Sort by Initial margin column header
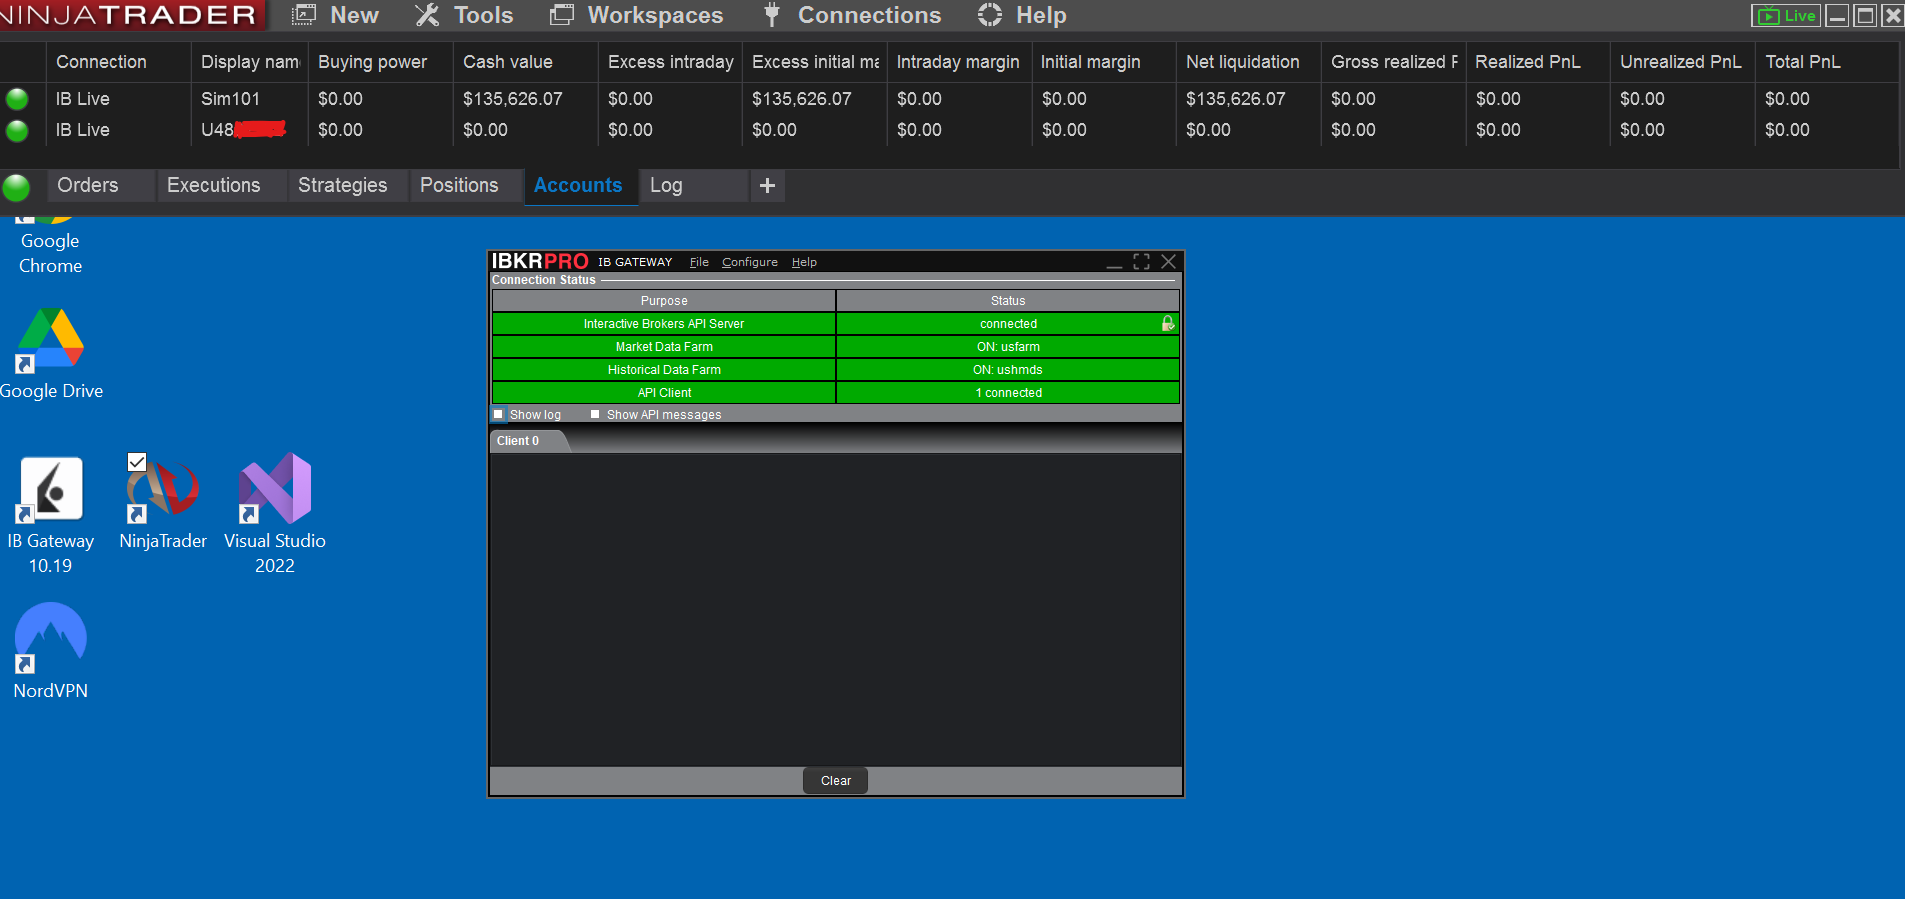The height and width of the screenshot is (899, 1905). click(x=1103, y=62)
